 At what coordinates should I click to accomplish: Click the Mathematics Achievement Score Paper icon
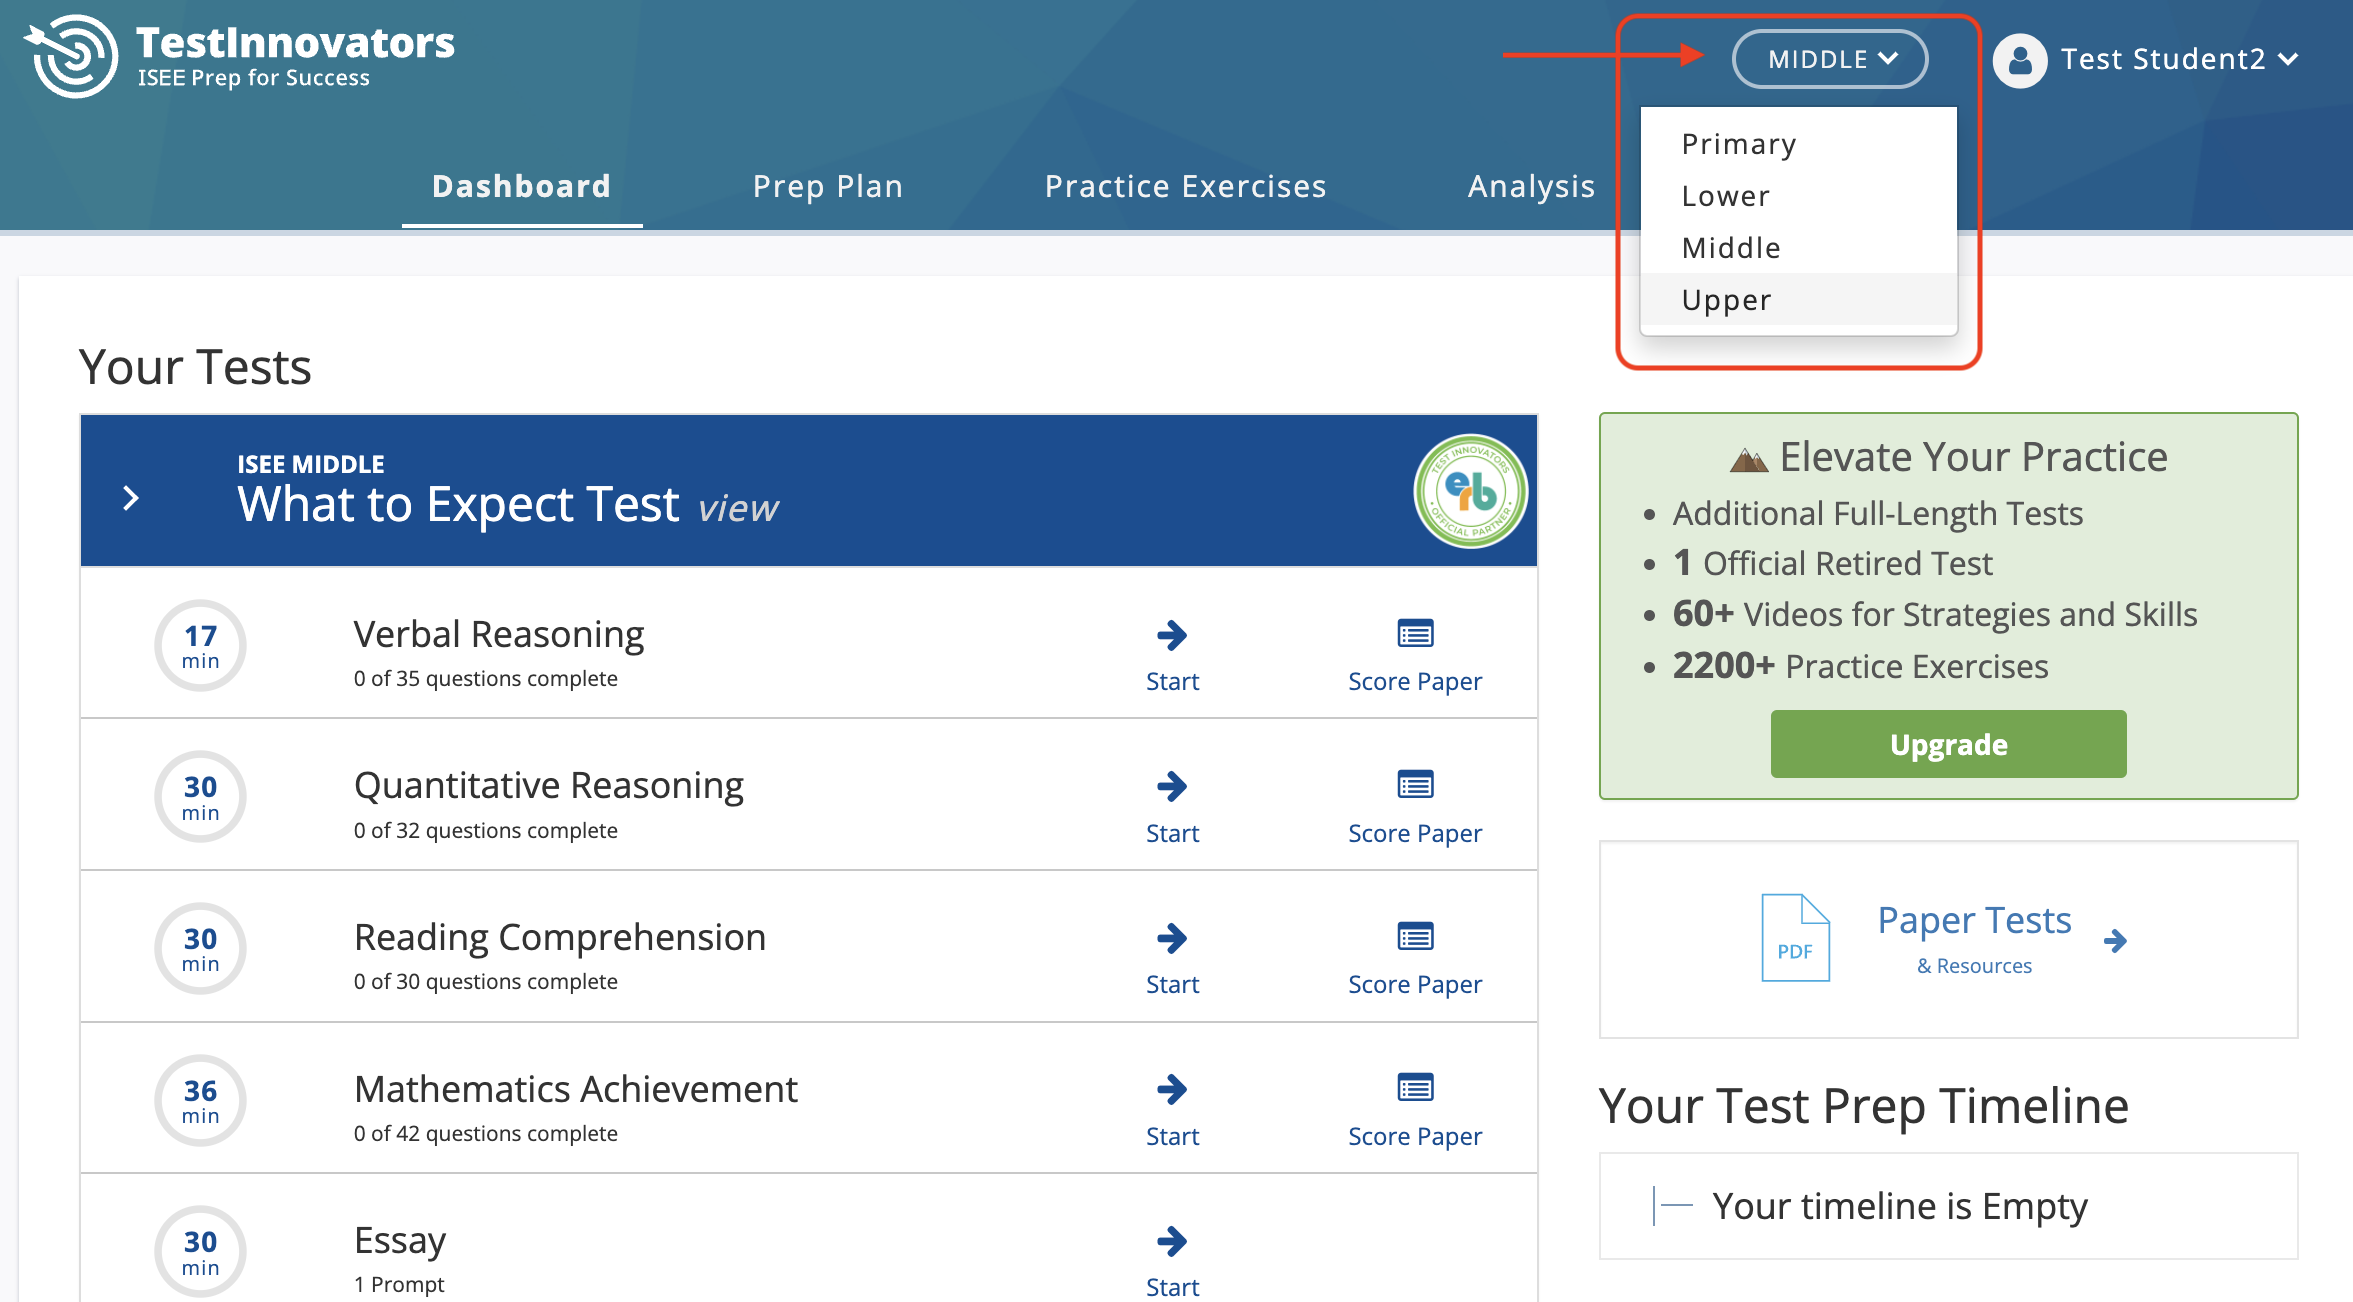[x=1415, y=1088]
